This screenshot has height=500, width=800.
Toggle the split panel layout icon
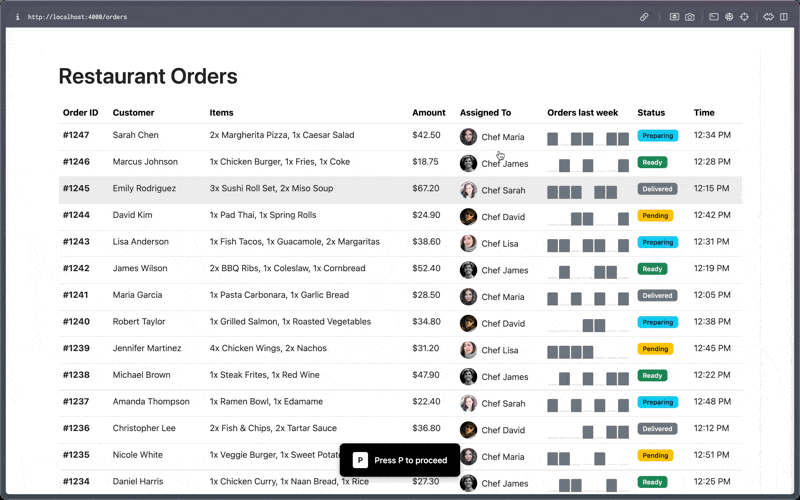point(784,17)
